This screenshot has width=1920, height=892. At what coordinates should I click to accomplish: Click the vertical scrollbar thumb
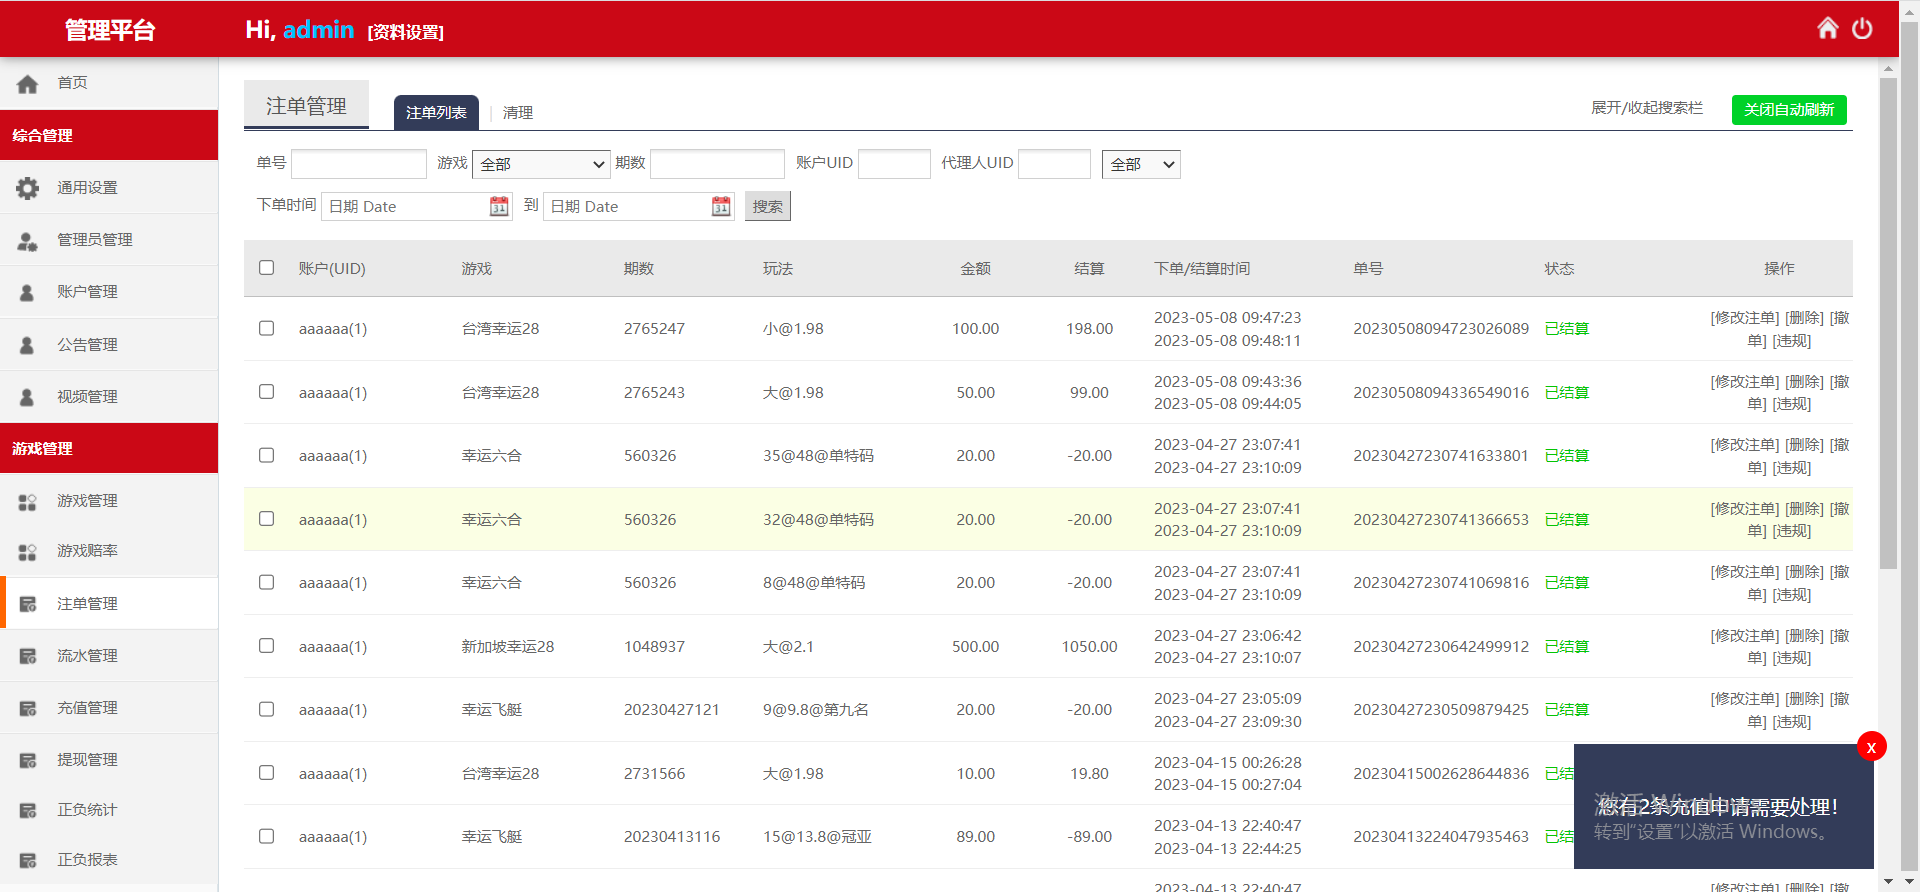tap(1888, 323)
